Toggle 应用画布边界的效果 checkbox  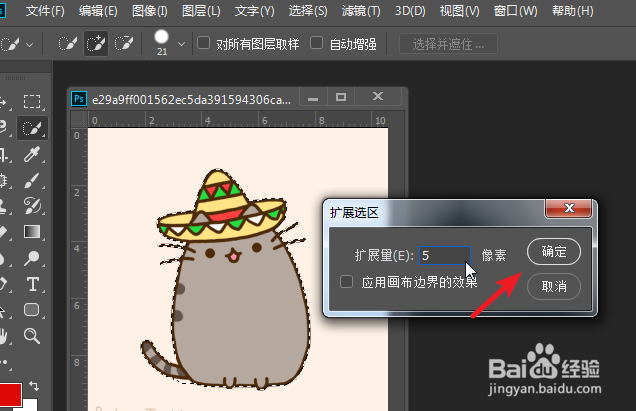pos(346,282)
